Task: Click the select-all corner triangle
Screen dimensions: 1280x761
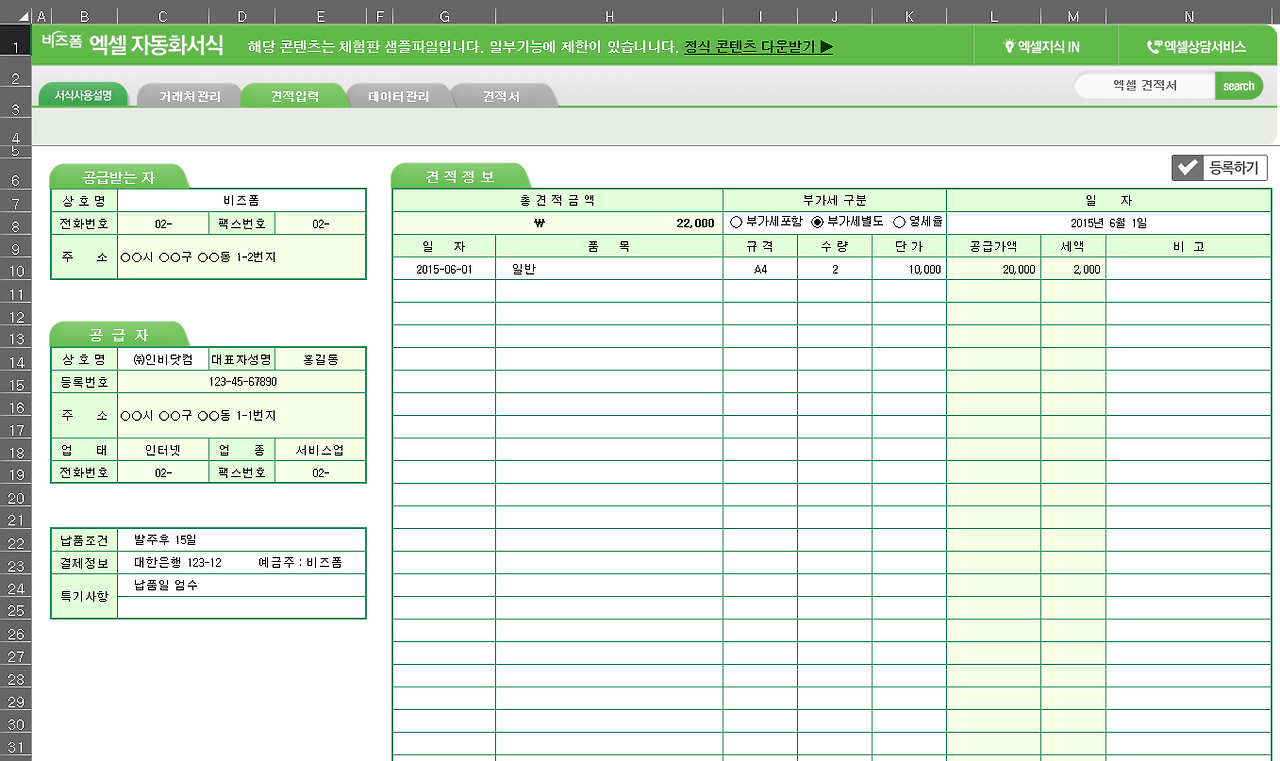Action: [x=22, y=16]
